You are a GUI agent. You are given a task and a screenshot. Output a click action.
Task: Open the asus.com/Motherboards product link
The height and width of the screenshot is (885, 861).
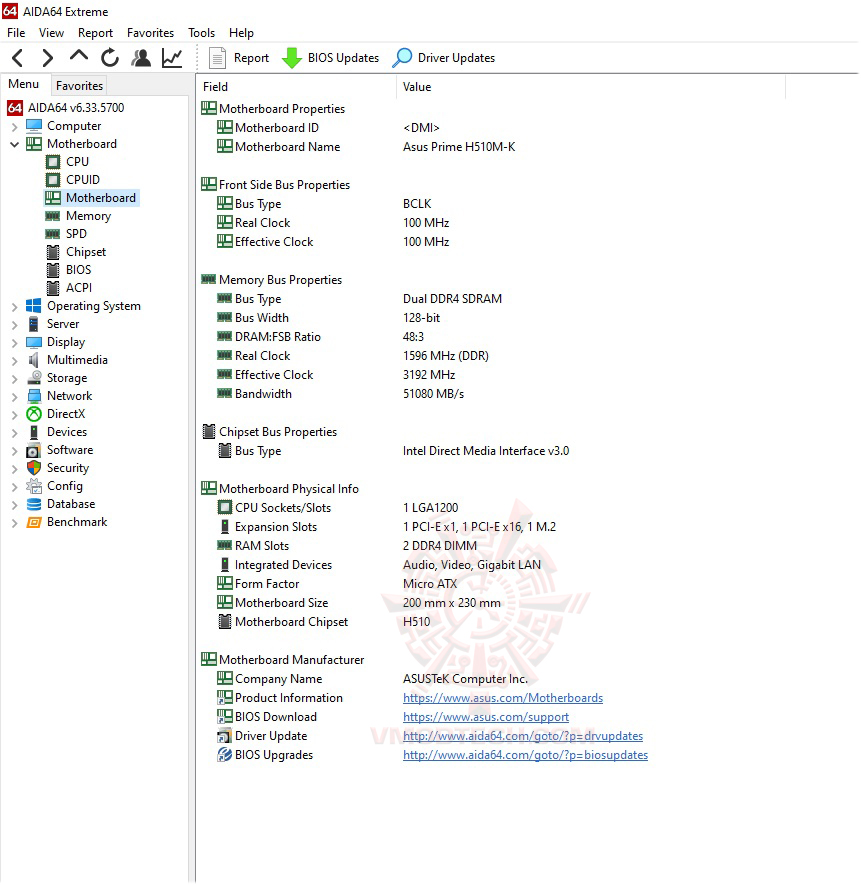pyautogui.click(x=502, y=698)
